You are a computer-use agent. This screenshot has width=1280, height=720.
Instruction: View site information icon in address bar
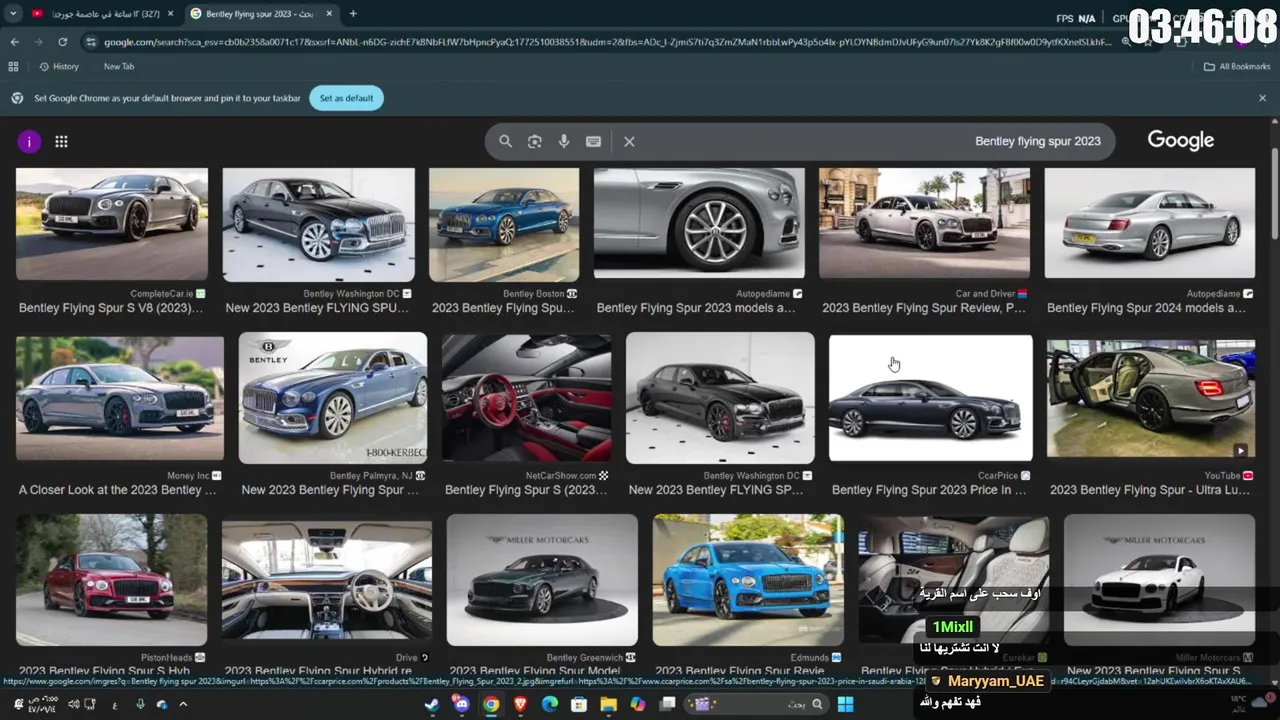(91, 42)
